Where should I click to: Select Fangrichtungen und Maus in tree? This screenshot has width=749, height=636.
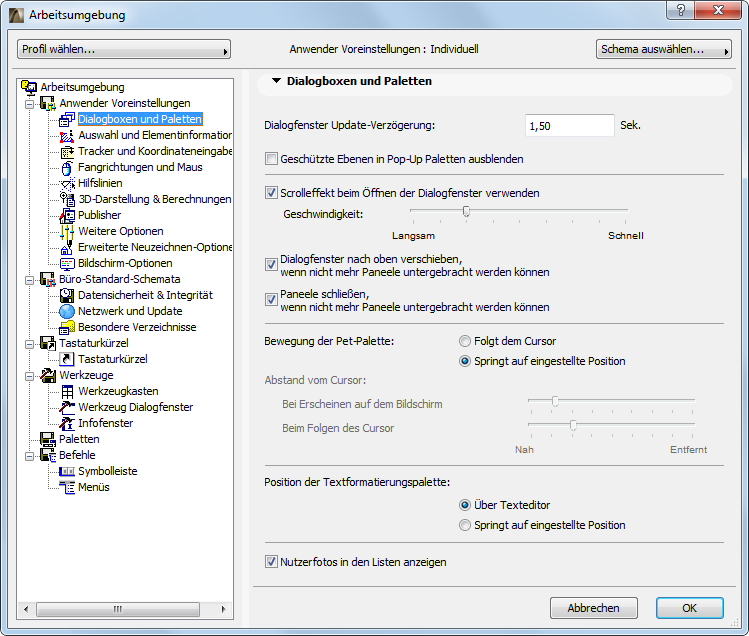pos(140,167)
